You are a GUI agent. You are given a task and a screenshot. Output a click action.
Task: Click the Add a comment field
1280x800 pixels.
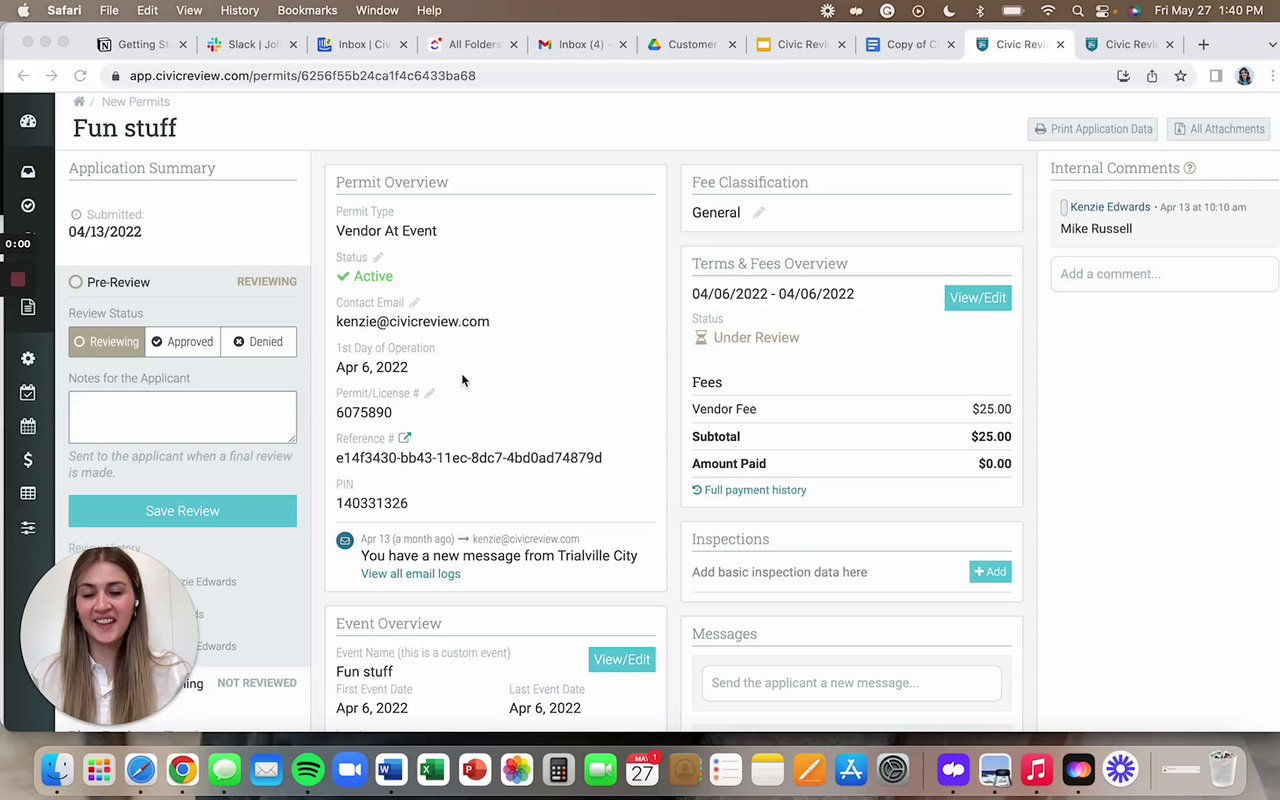pos(1164,274)
